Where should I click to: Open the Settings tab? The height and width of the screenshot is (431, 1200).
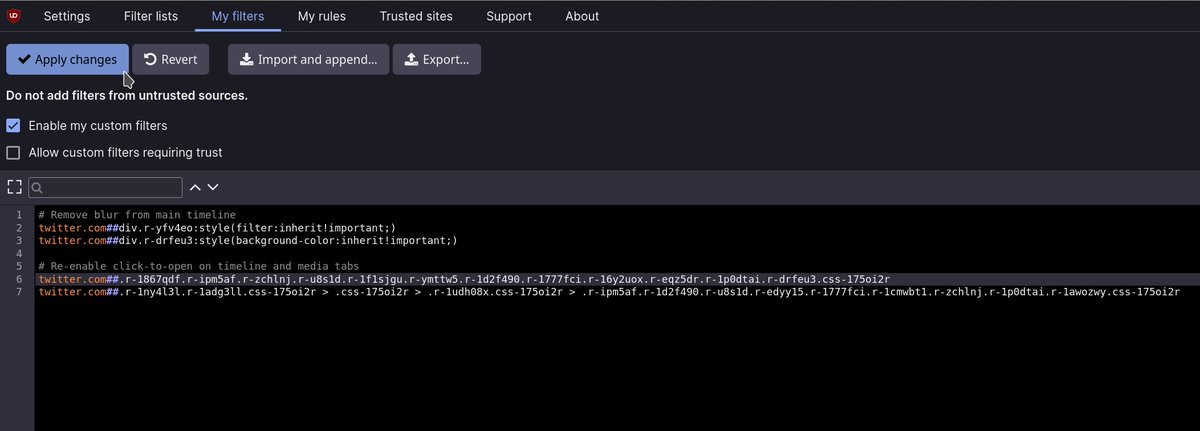67,16
